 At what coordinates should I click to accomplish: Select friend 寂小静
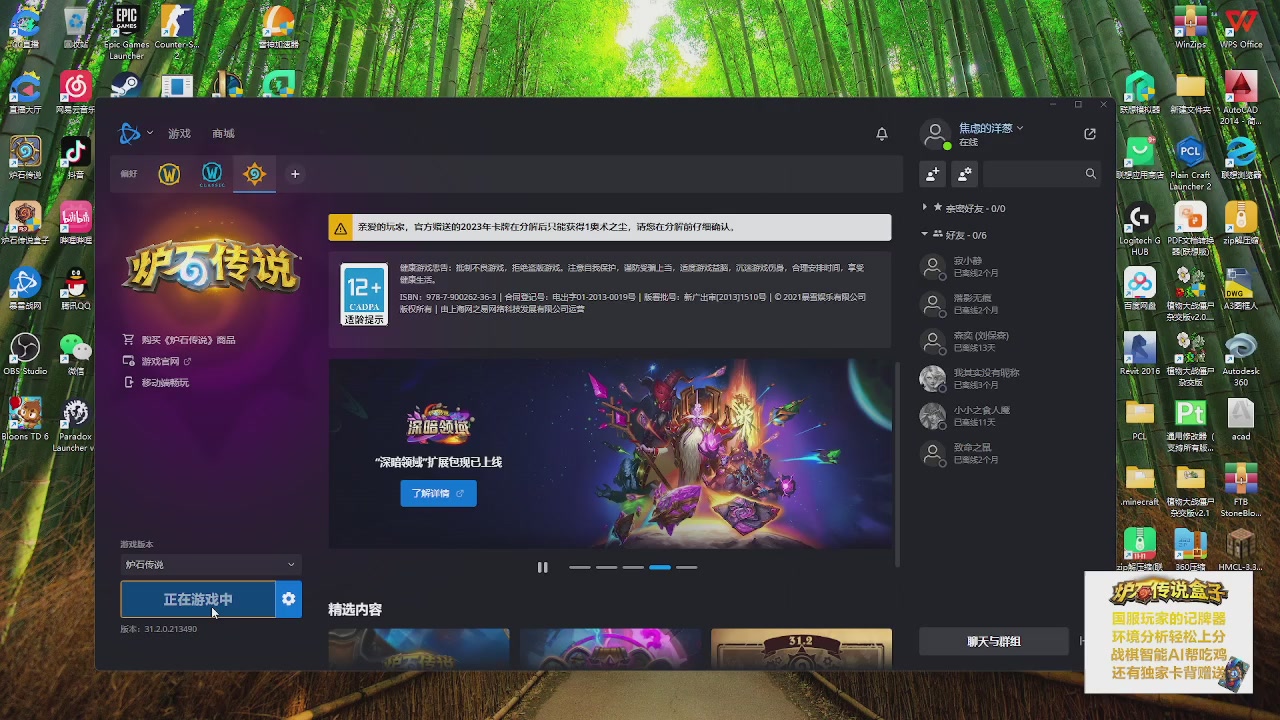pyautogui.click(x=1010, y=266)
